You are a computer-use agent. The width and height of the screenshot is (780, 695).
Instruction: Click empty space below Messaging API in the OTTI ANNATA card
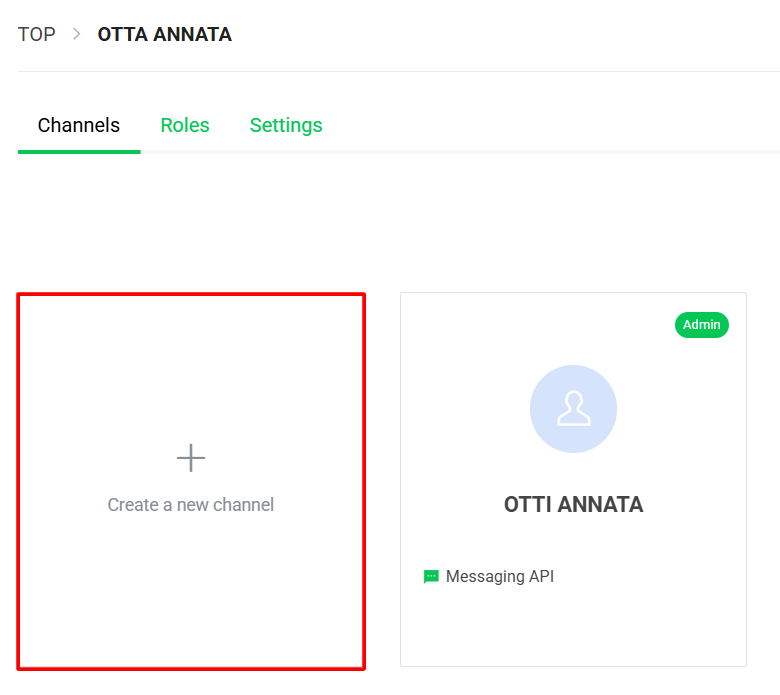(x=573, y=627)
